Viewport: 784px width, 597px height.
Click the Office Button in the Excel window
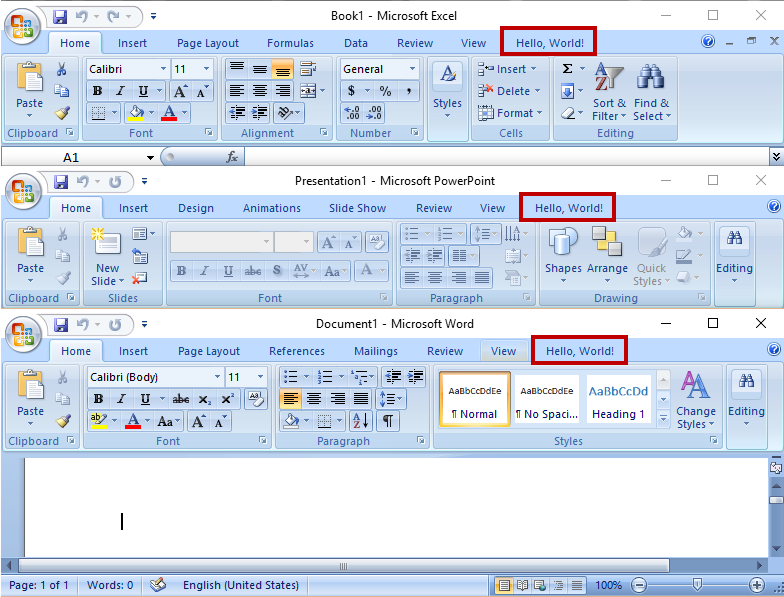(22, 26)
